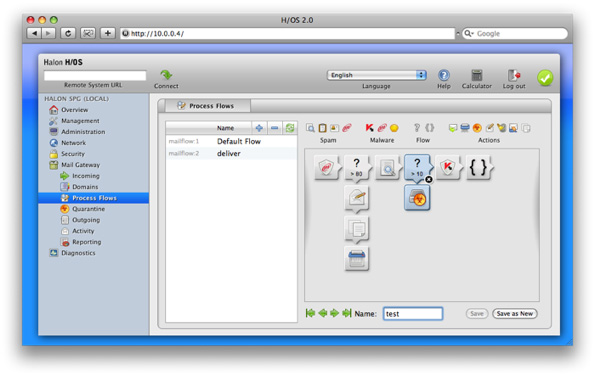Screen dimensions: 595x376
Task: Open Diagnostics in the sidebar
Action: pyautogui.click(x=78, y=253)
